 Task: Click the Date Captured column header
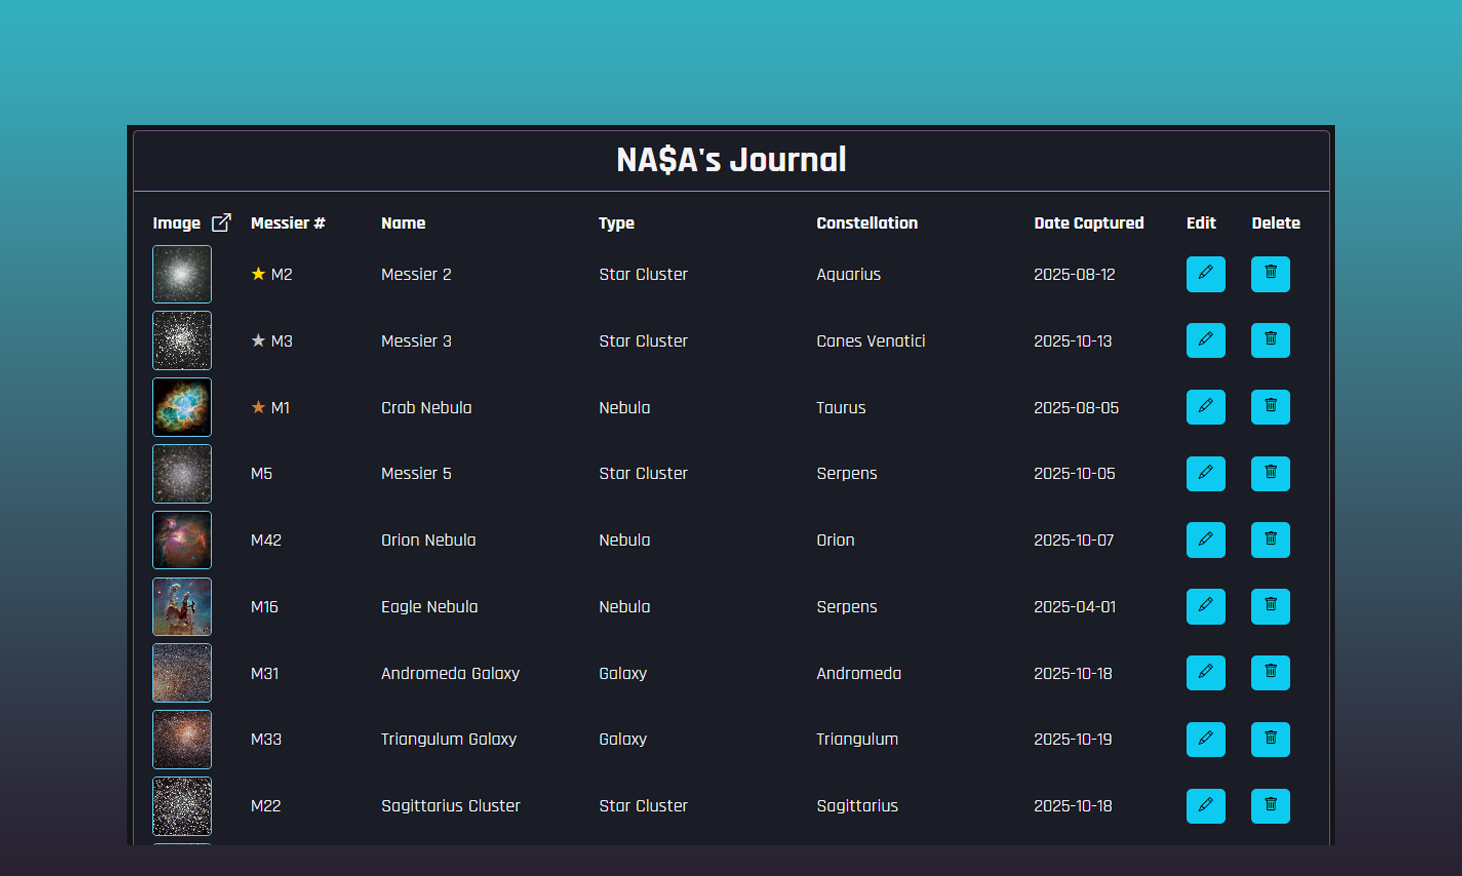[x=1088, y=223]
